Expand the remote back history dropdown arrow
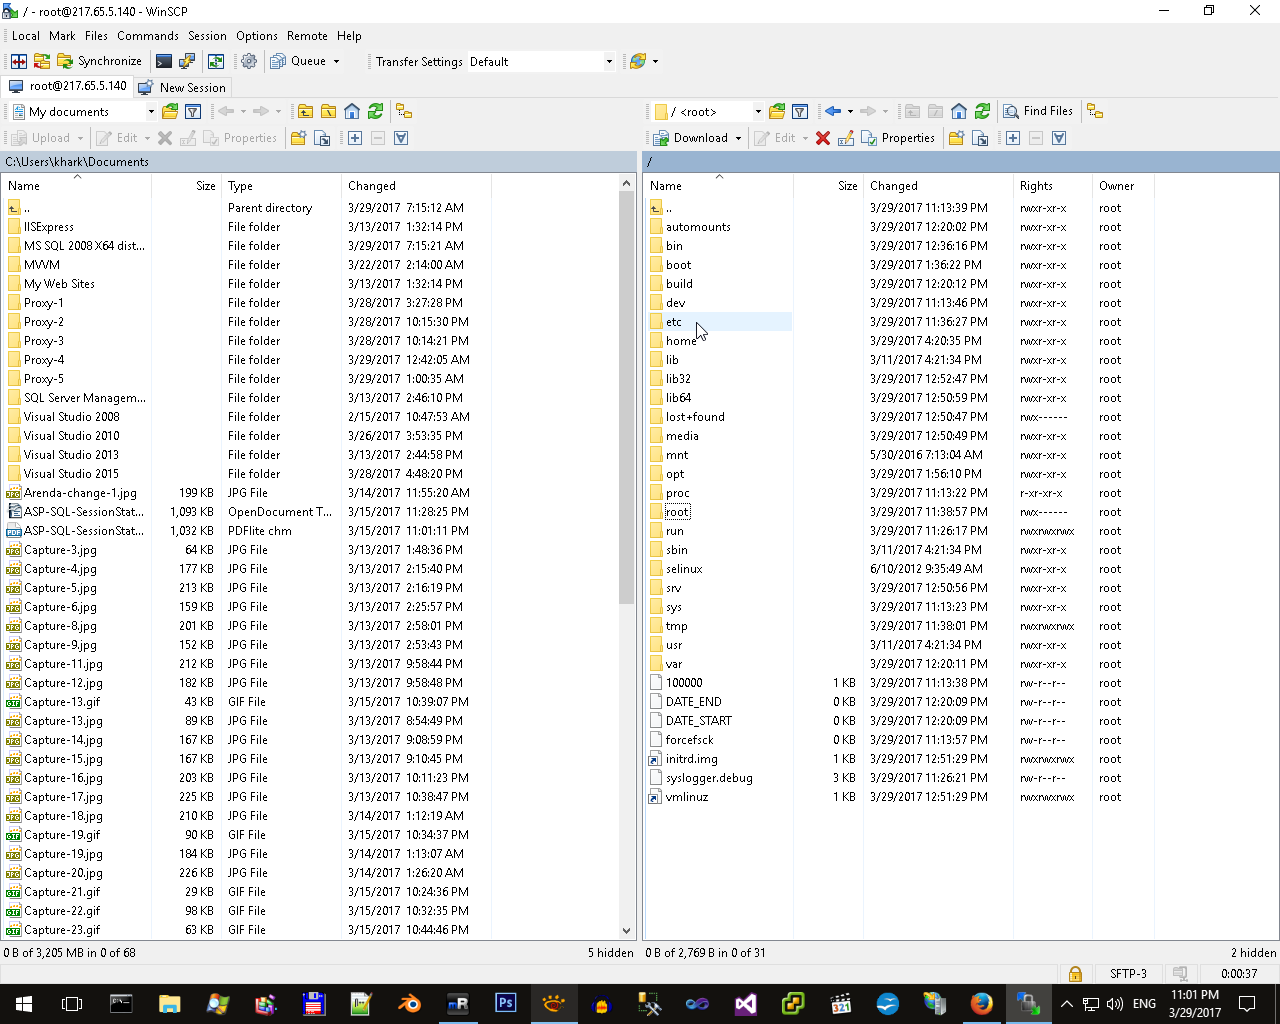This screenshot has width=1280, height=1024. point(850,112)
